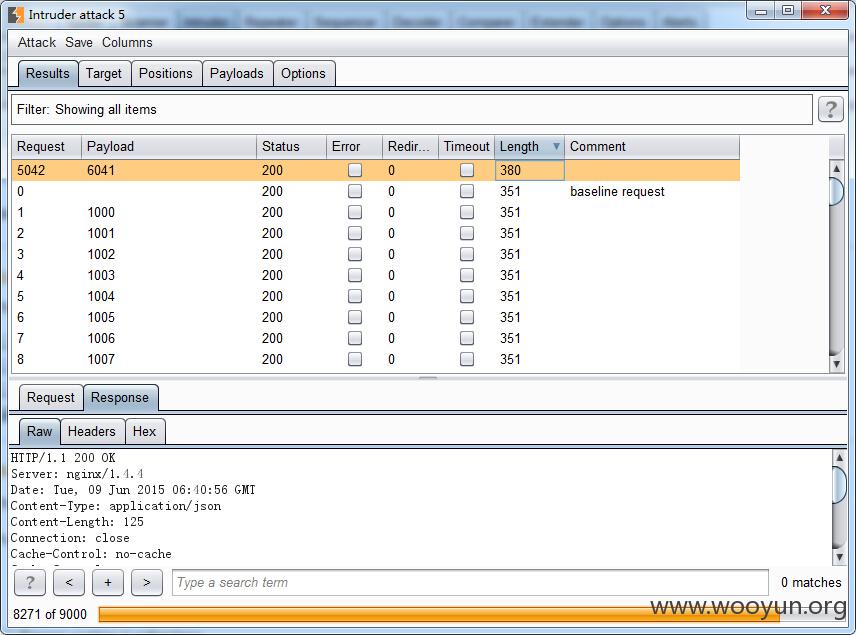Toggle Error checkbox for payload 1007

pos(355,359)
